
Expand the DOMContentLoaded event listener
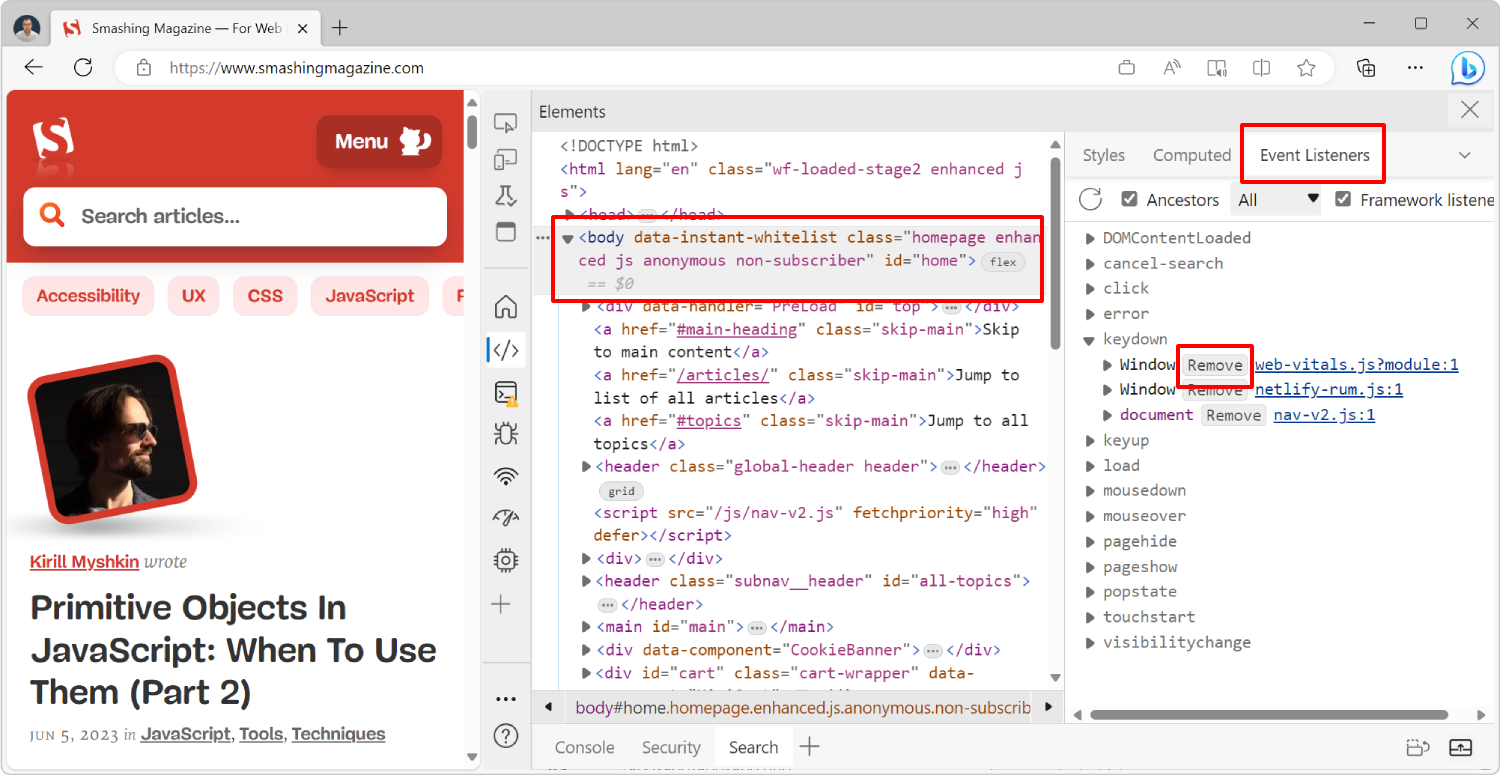(1089, 237)
